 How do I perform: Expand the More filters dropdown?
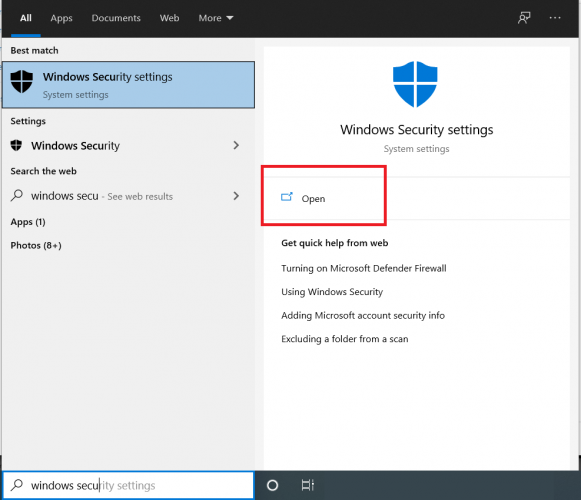tap(216, 18)
